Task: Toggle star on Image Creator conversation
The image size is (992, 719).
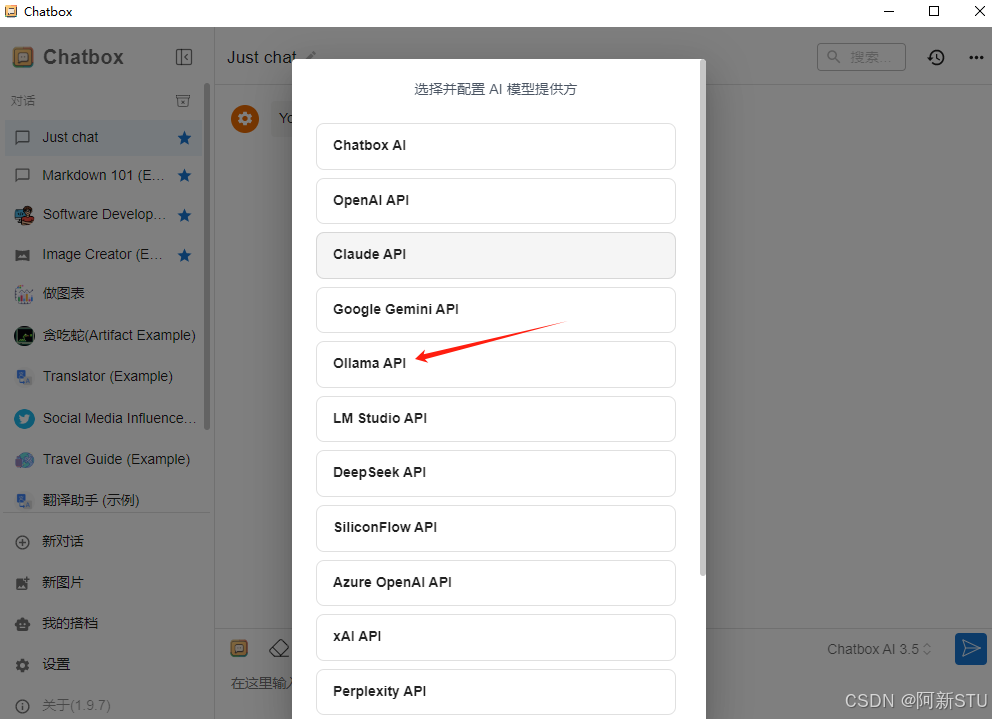Action: click(x=184, y=255)
